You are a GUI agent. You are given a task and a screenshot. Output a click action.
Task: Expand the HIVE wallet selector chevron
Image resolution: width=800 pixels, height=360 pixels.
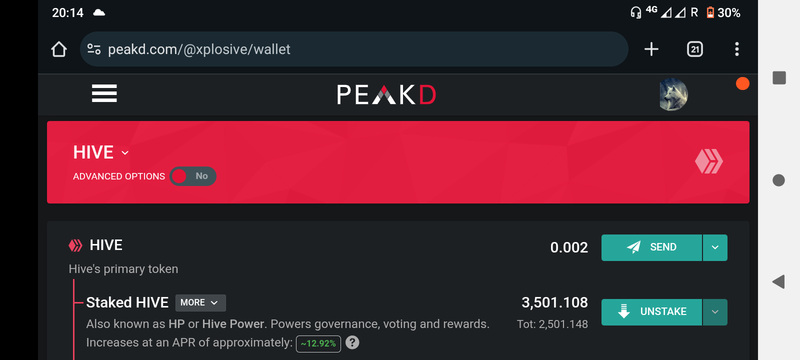(x=125, y=153)
